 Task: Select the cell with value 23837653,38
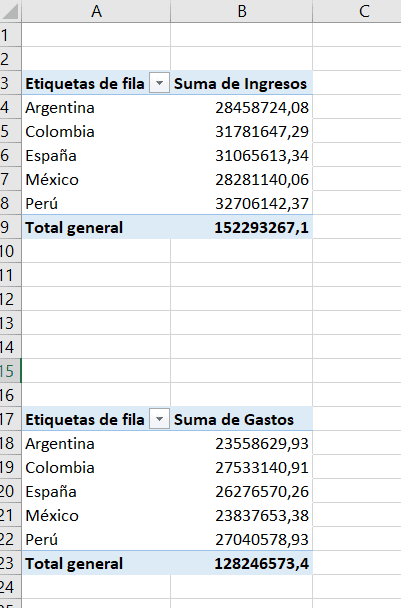242,516
